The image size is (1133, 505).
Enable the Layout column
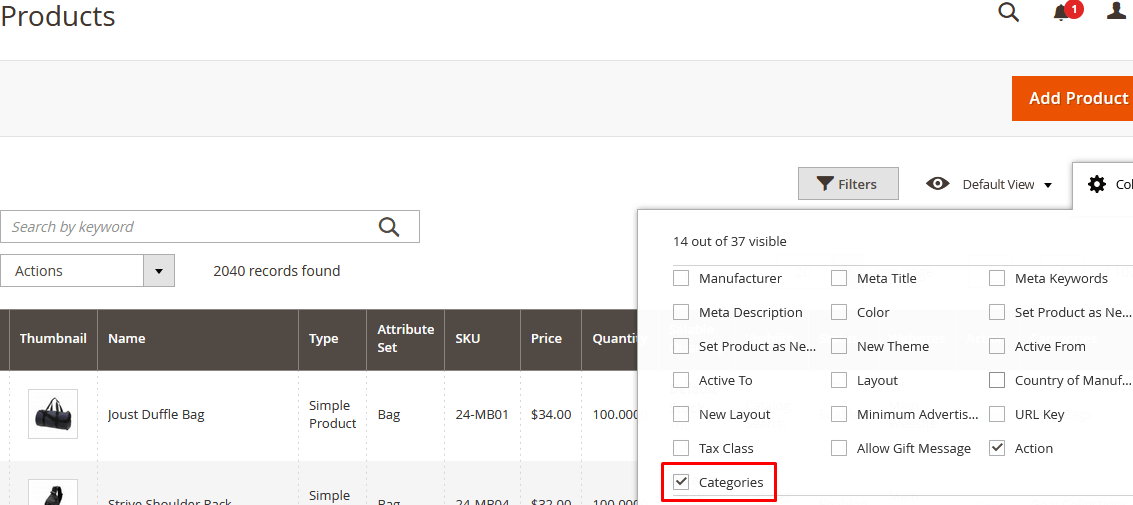(x=839, y=380)
